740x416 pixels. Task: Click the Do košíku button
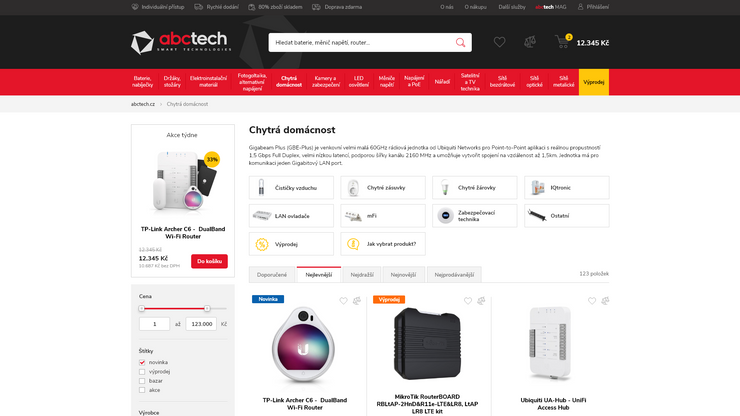209,261
